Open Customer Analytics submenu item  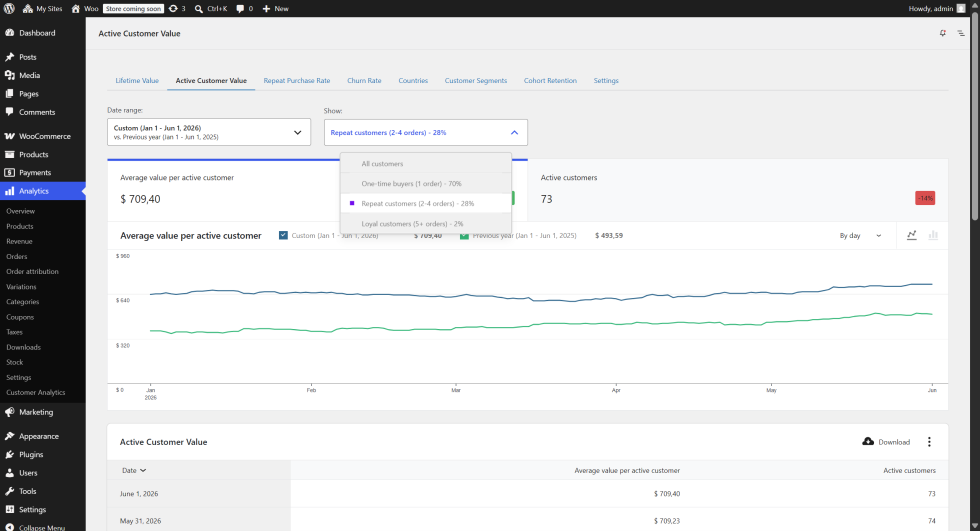click(36, 392)
